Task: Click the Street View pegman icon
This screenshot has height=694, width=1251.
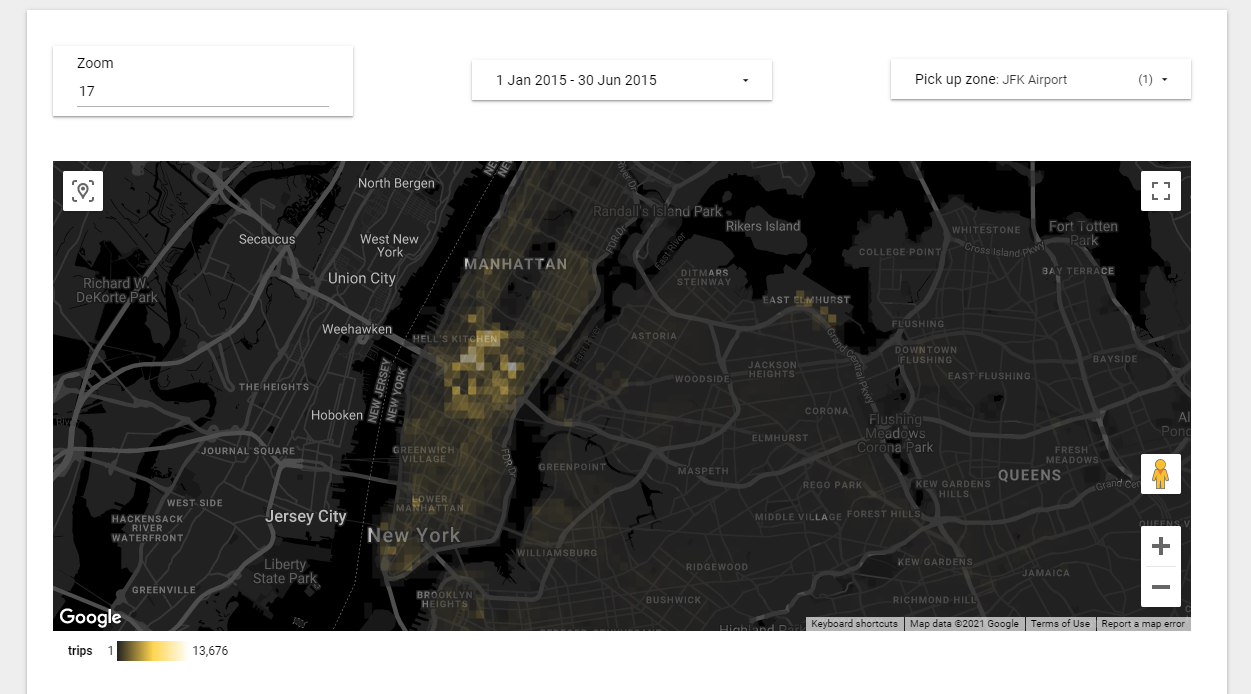Action: (1161, 474)
